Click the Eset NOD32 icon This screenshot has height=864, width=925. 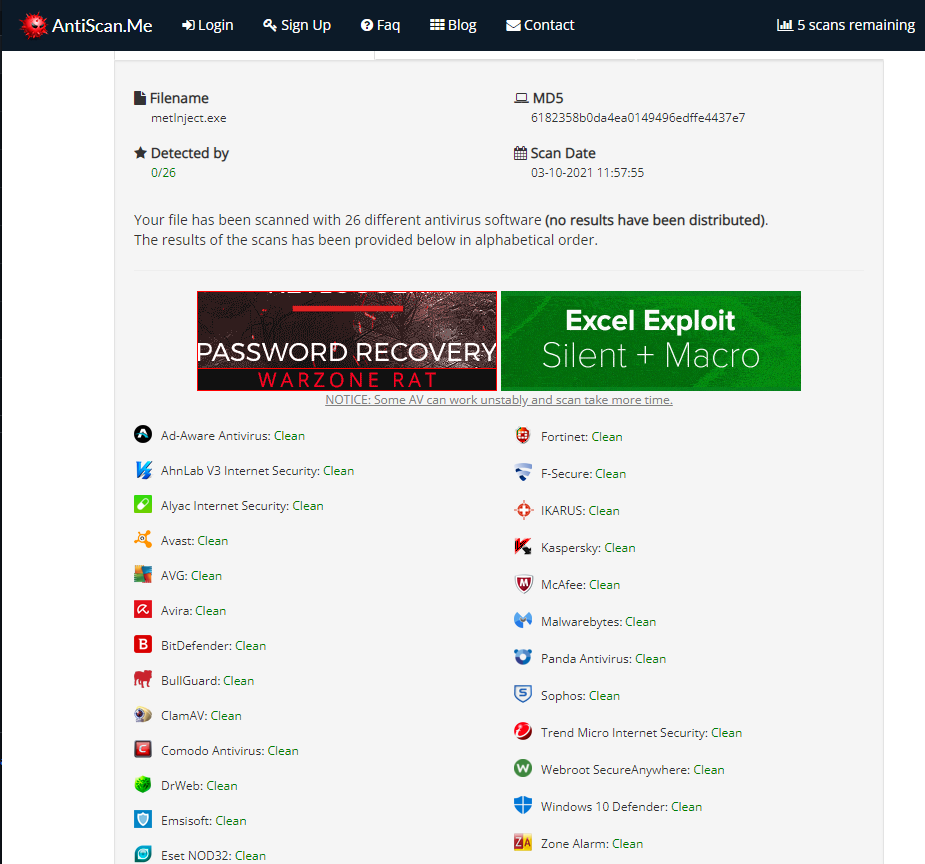[143, 854]
